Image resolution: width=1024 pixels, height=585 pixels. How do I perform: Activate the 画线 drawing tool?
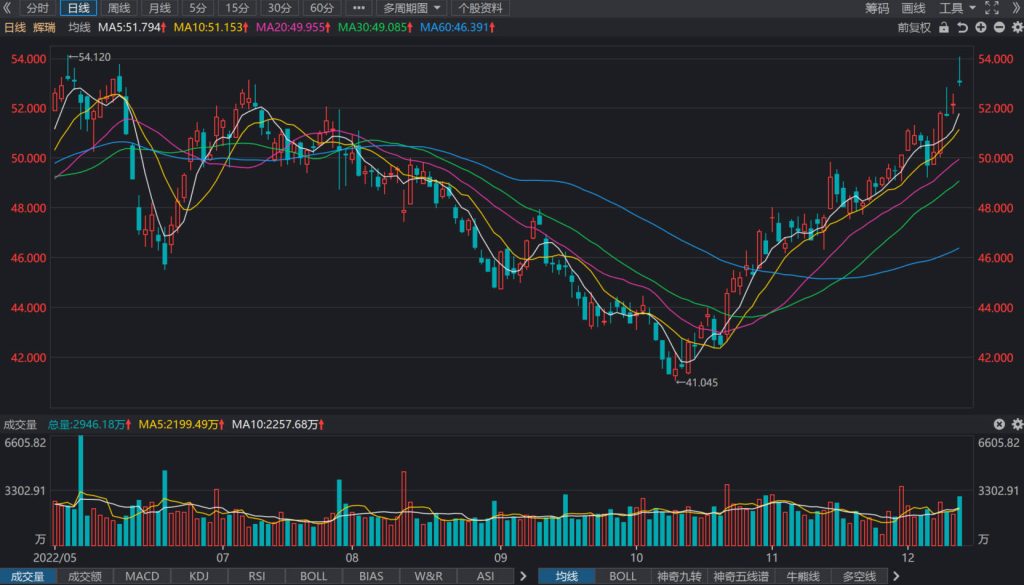tap(914, 8)
